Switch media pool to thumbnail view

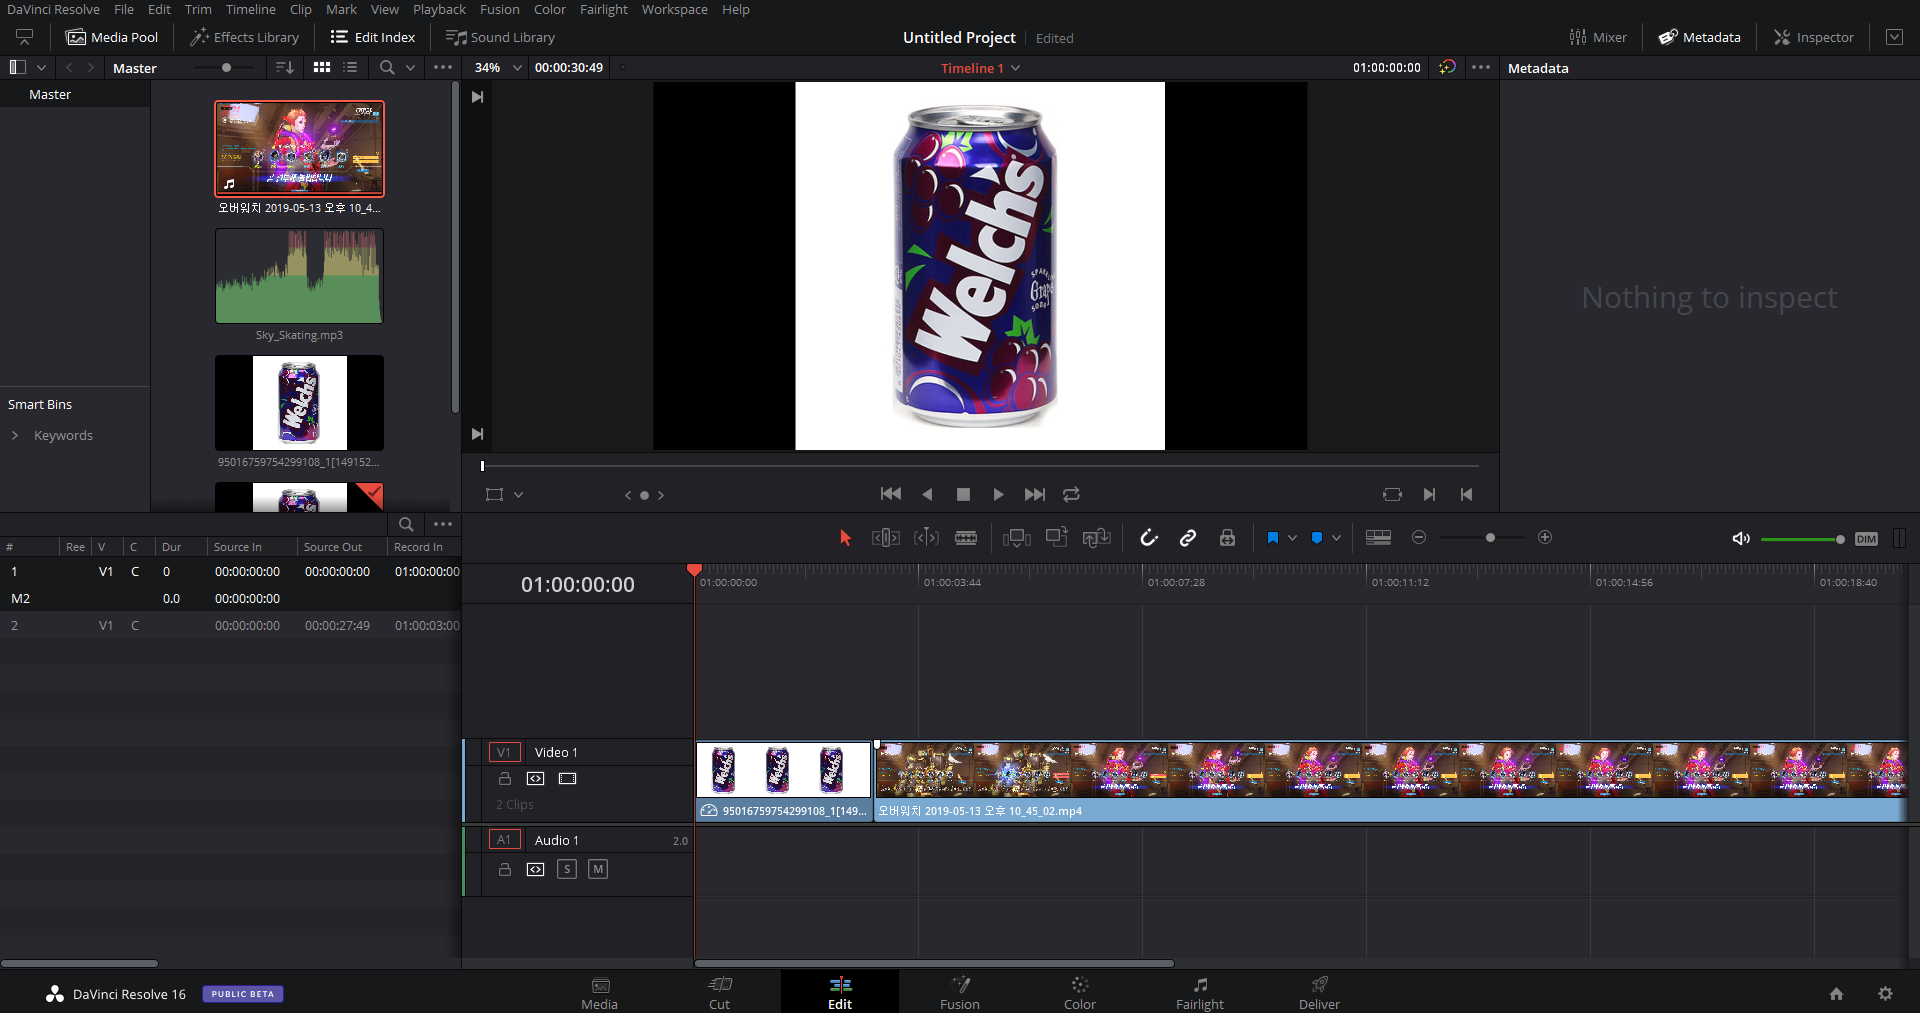tap(322, 67)
